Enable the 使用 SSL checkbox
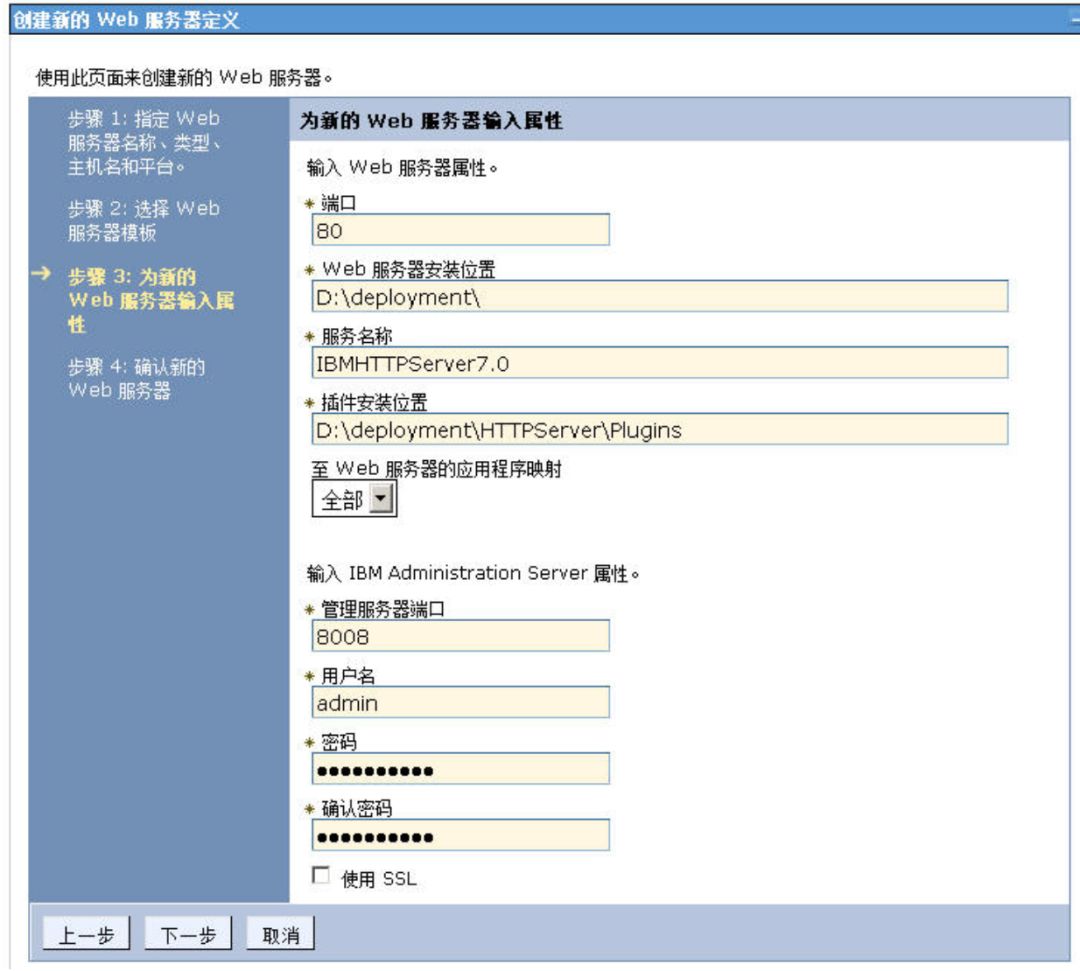The width and height of the screenshot is (1080, 971). tap(320, 875)
